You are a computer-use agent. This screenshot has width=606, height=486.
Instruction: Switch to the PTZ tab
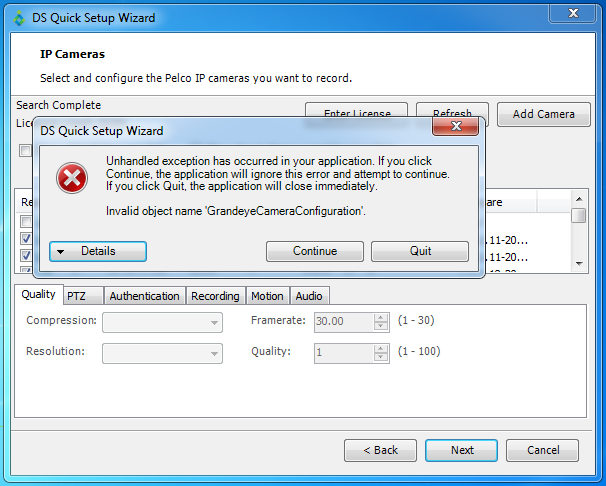point(76,296)
